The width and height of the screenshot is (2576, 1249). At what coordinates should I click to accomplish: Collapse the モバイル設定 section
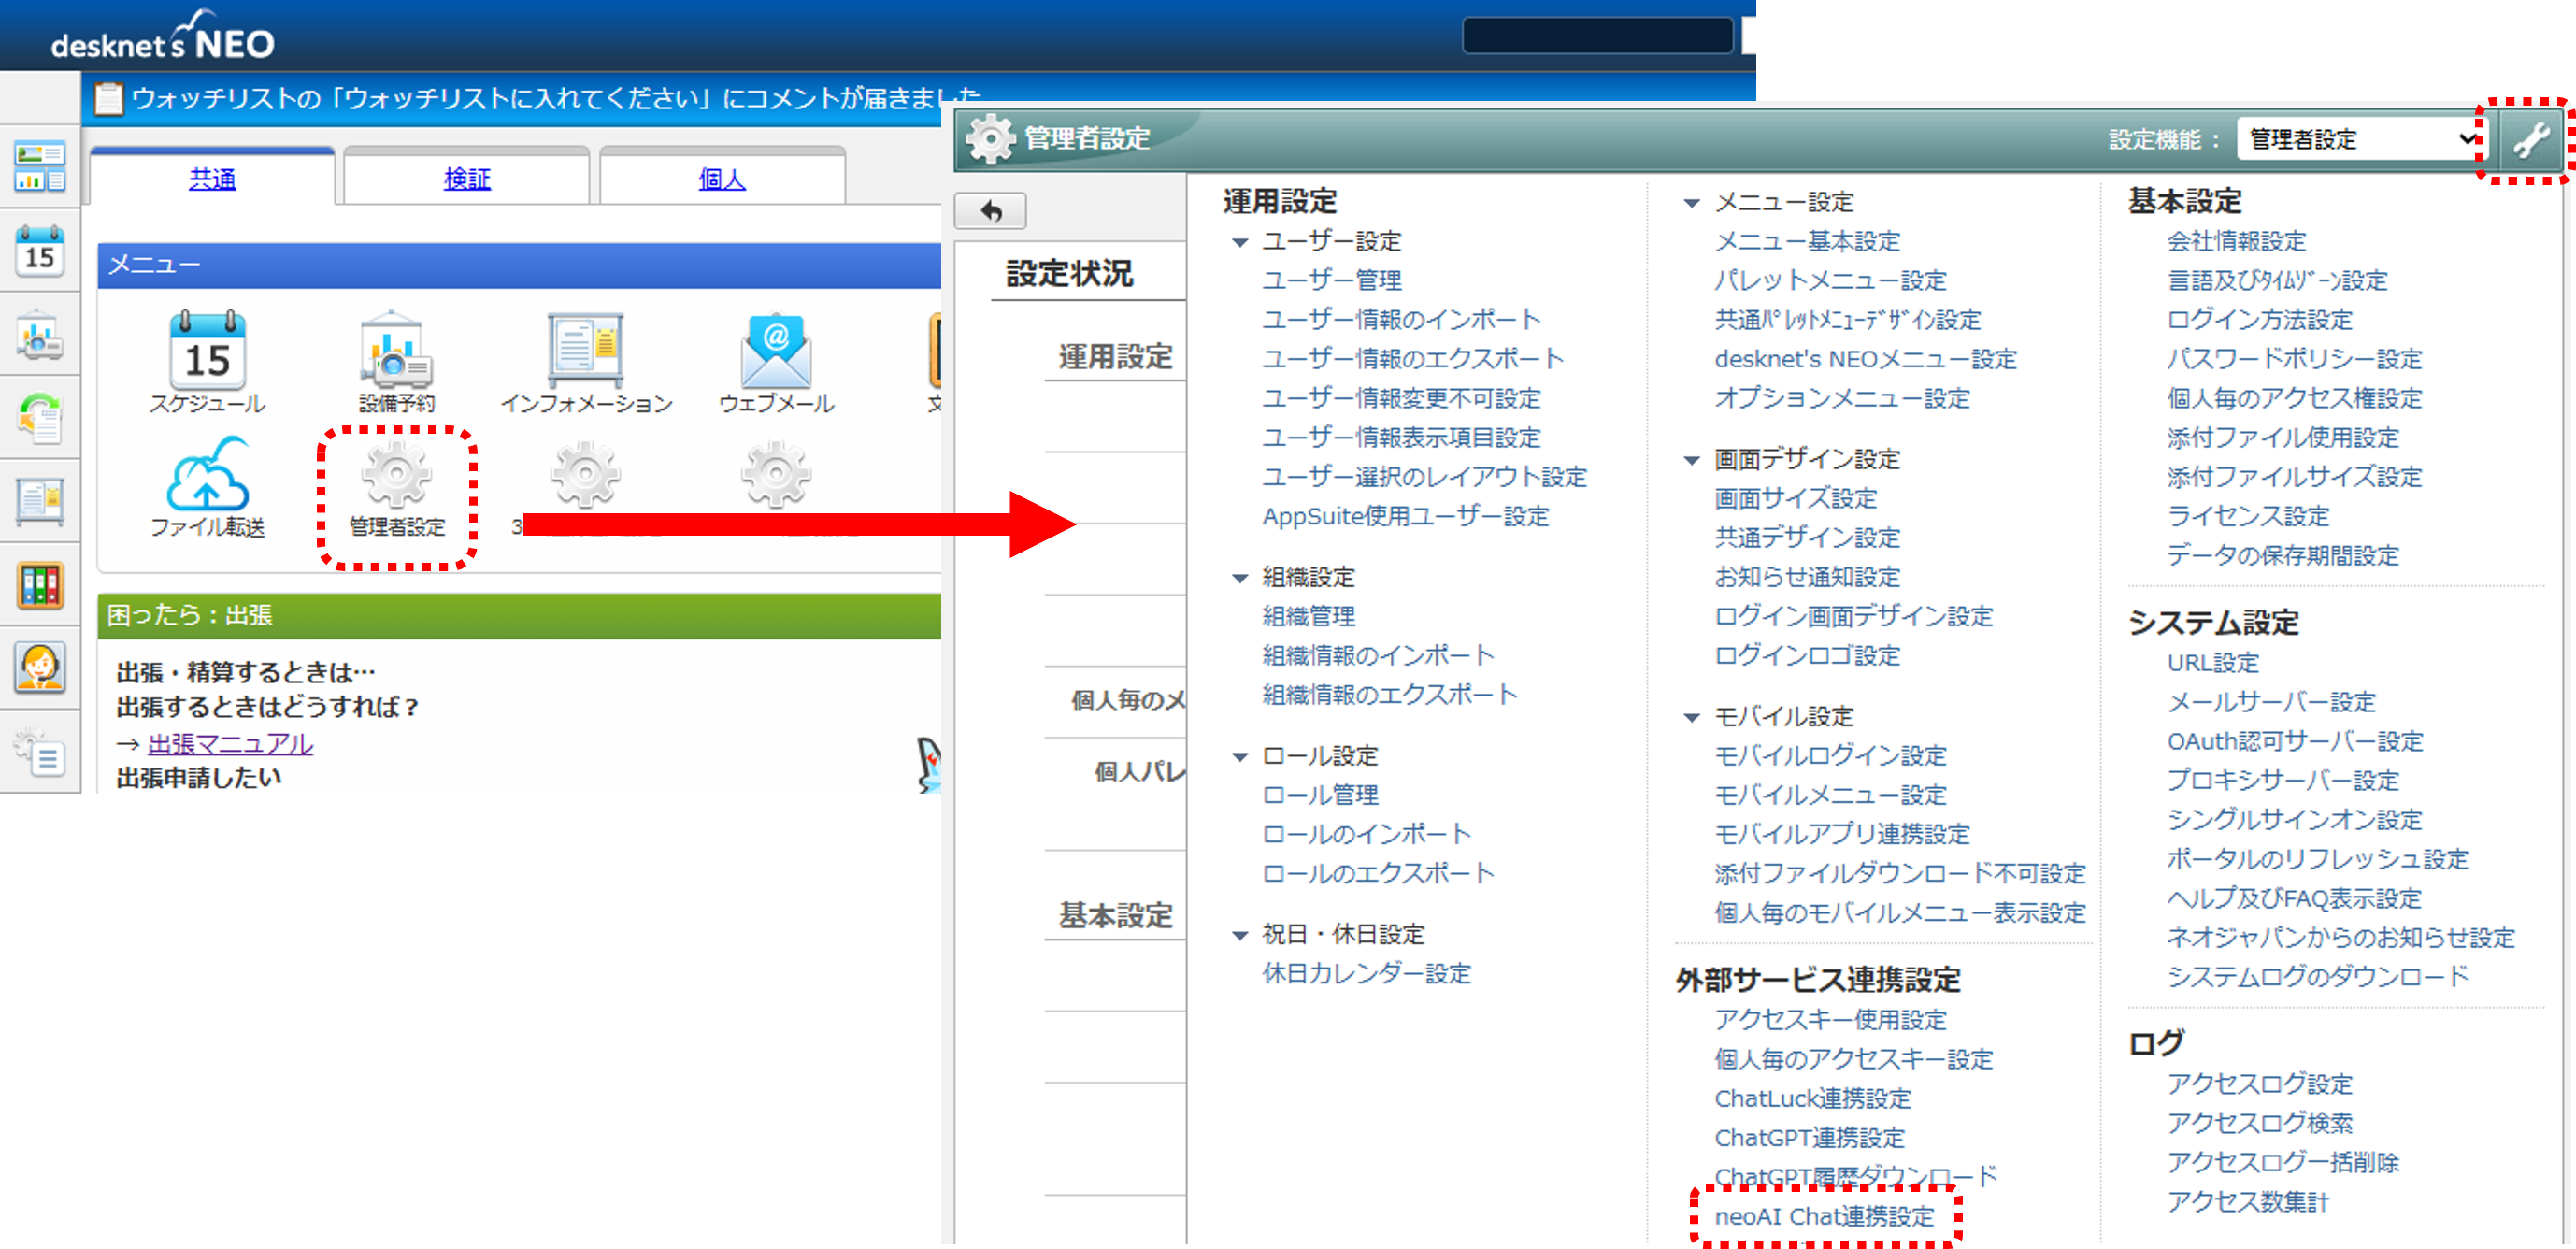(1691, 717)
